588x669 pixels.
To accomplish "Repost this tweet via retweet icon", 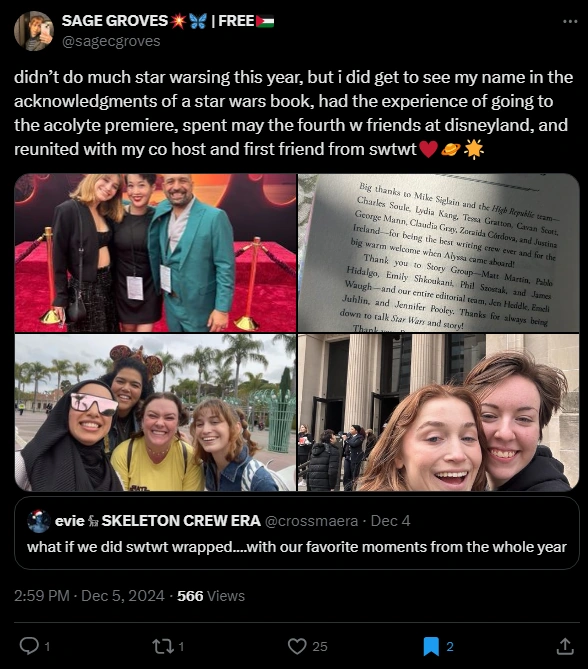I will (x=163, y=646).
